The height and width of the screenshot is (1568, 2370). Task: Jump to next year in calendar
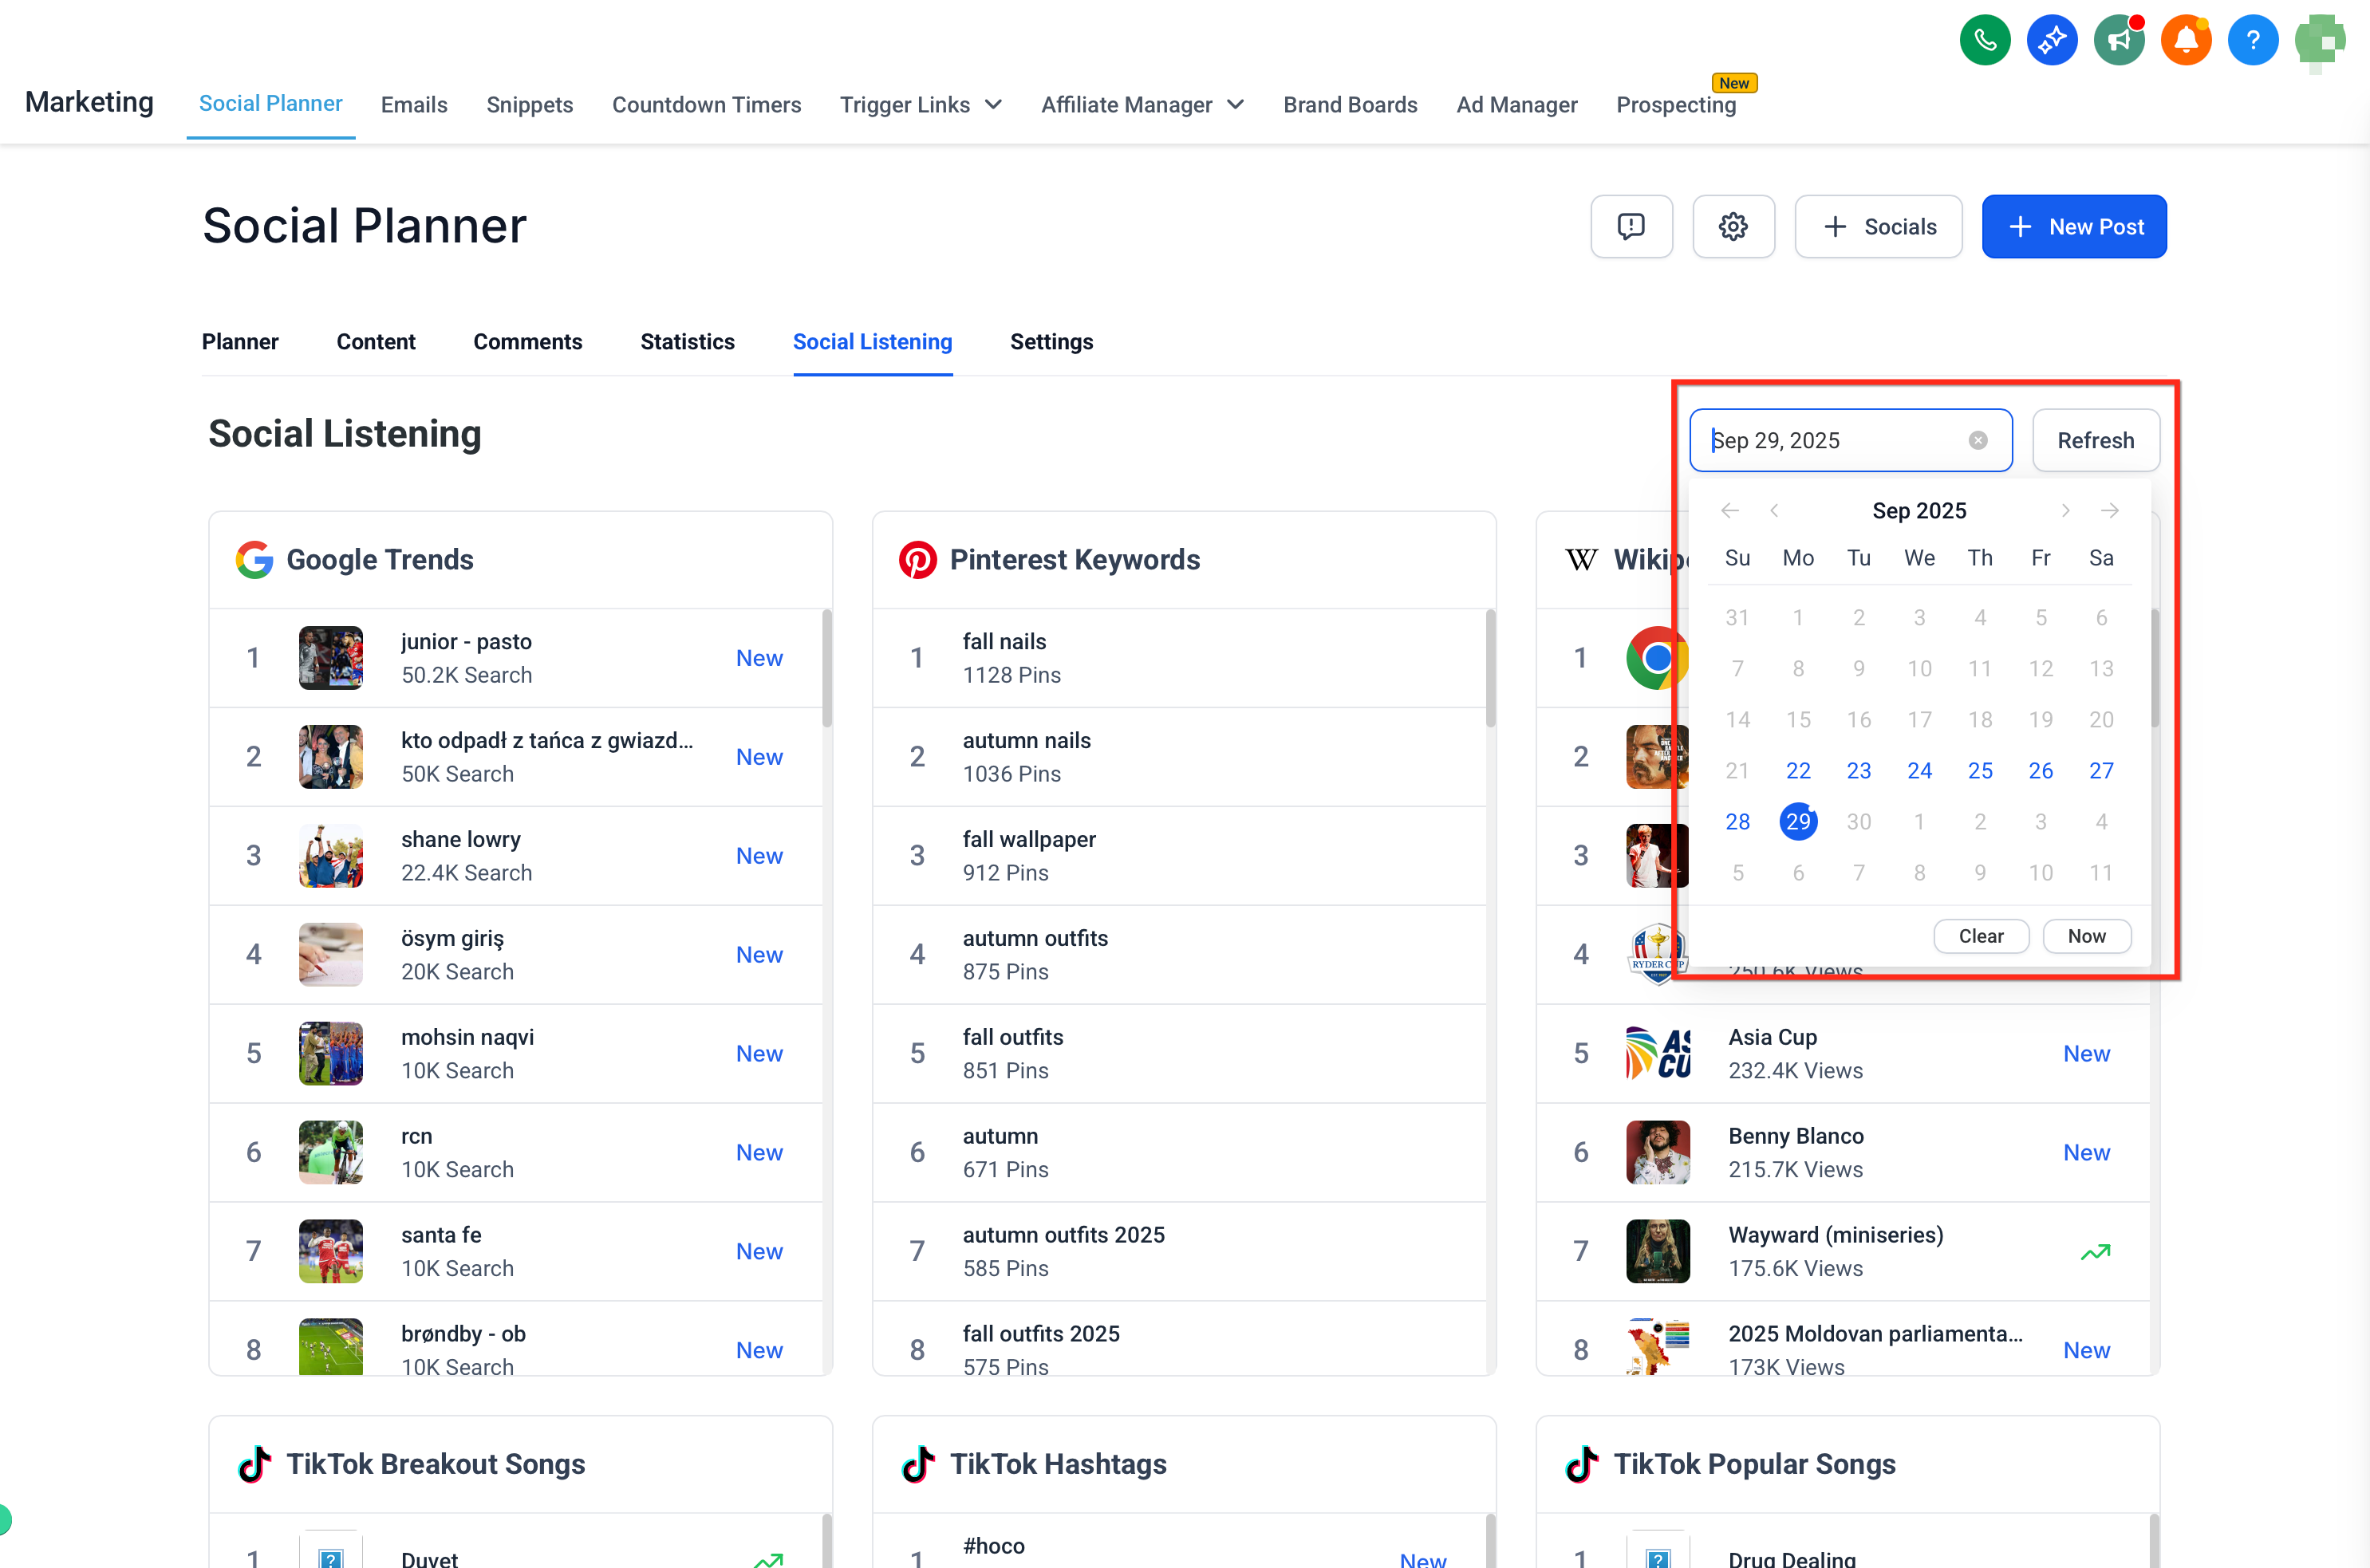pyautogui.click(x=2109, y=511)
